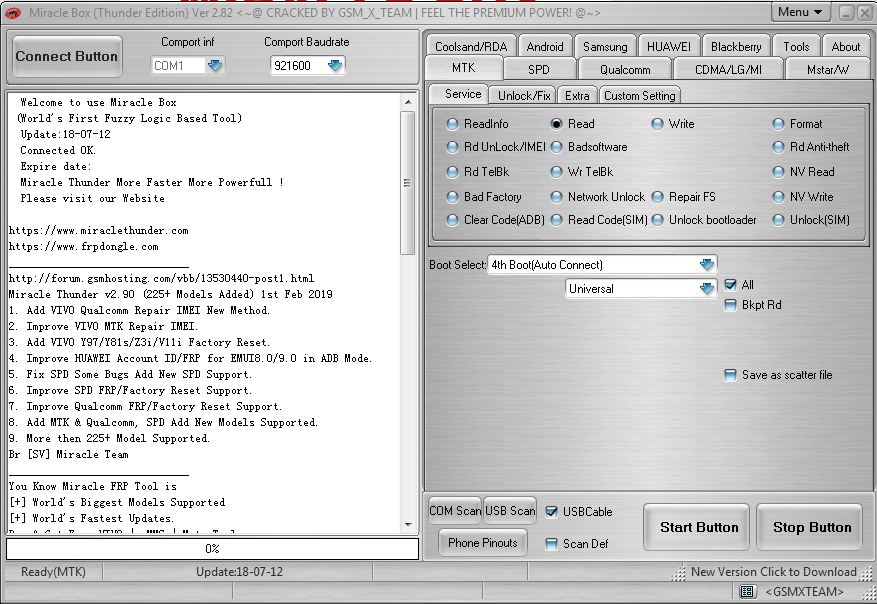Select the Mstar/W tab
Image resolution: width=877 pixels, height=604 pixels.
828,69
